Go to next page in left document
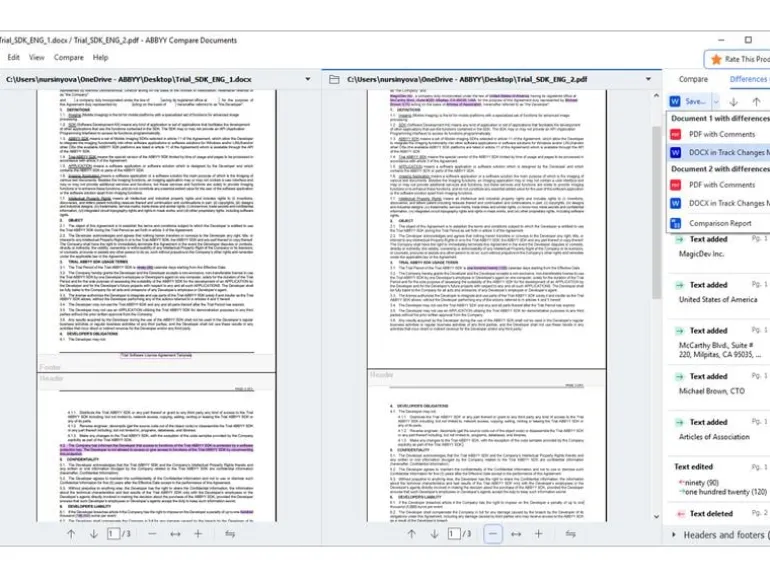Screen dimensions: 770x578 pyautogui.click(x=93, y=534)
